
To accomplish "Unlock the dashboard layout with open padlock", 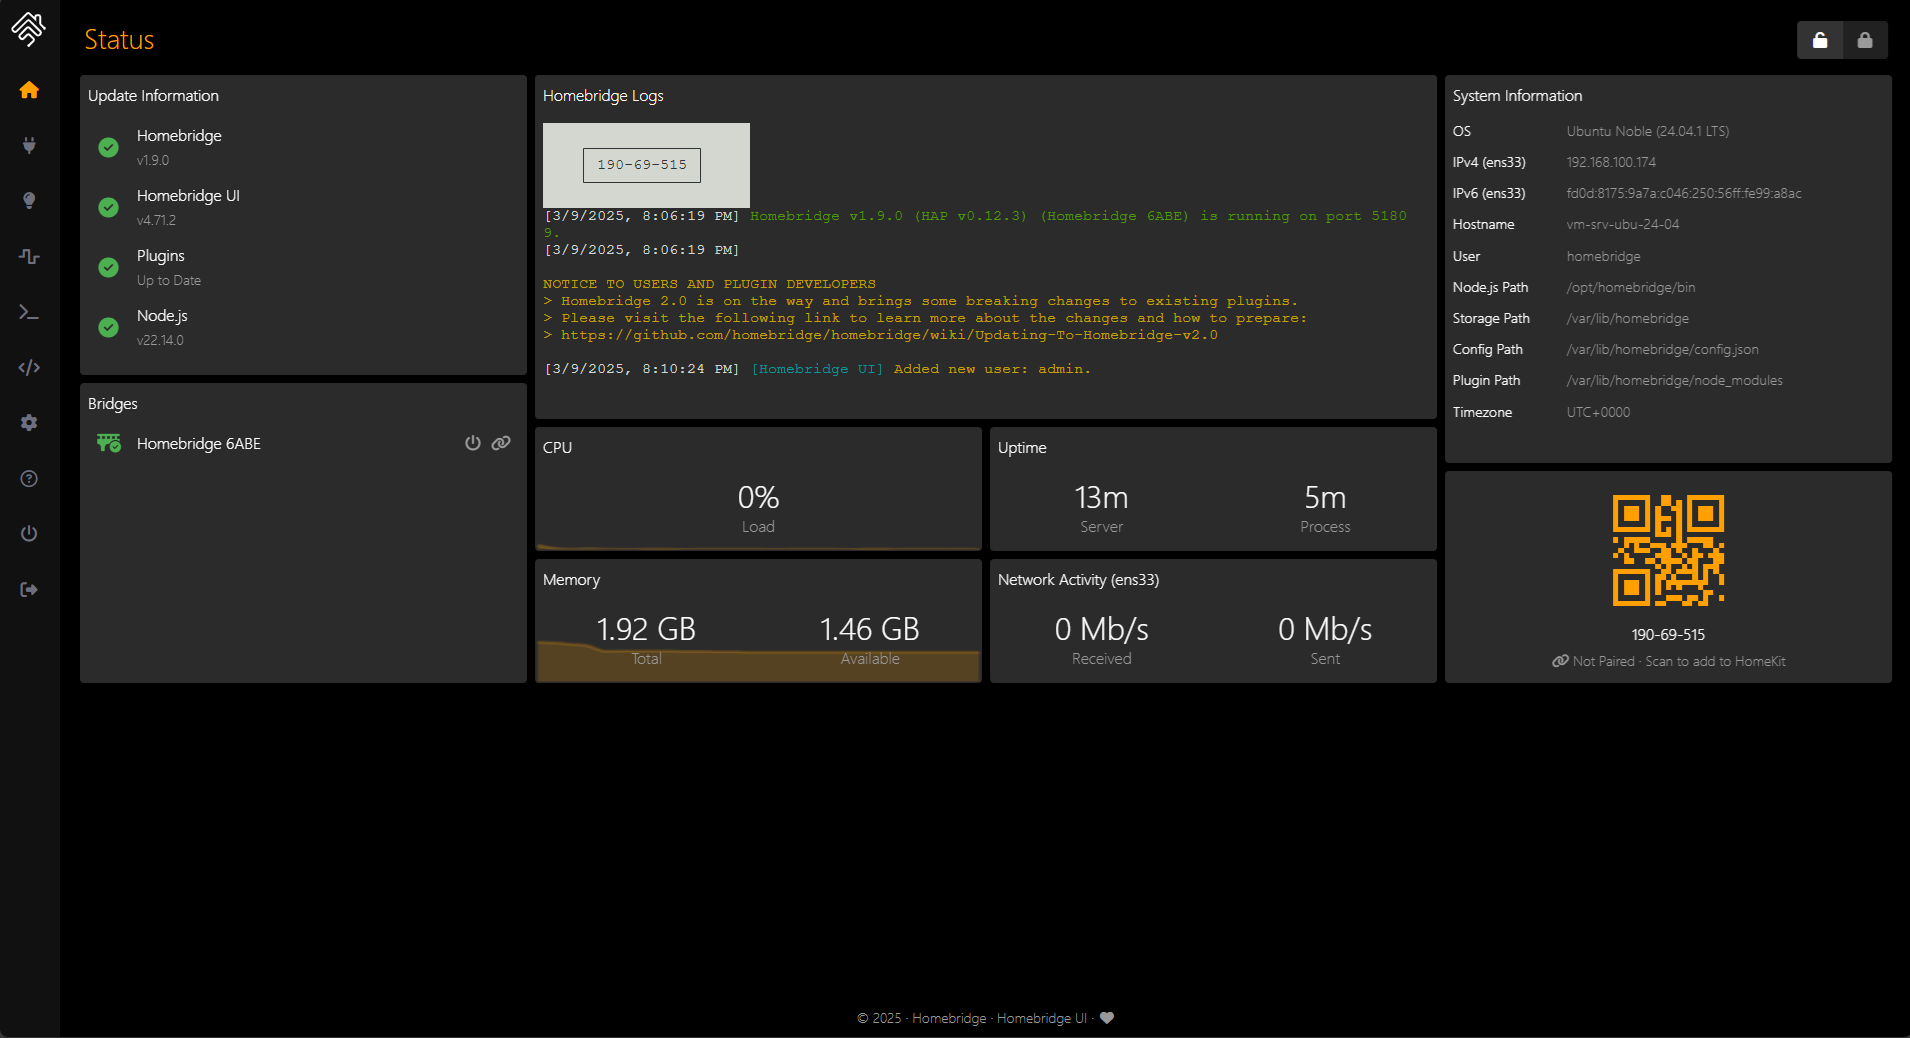I will point(1820,40).
